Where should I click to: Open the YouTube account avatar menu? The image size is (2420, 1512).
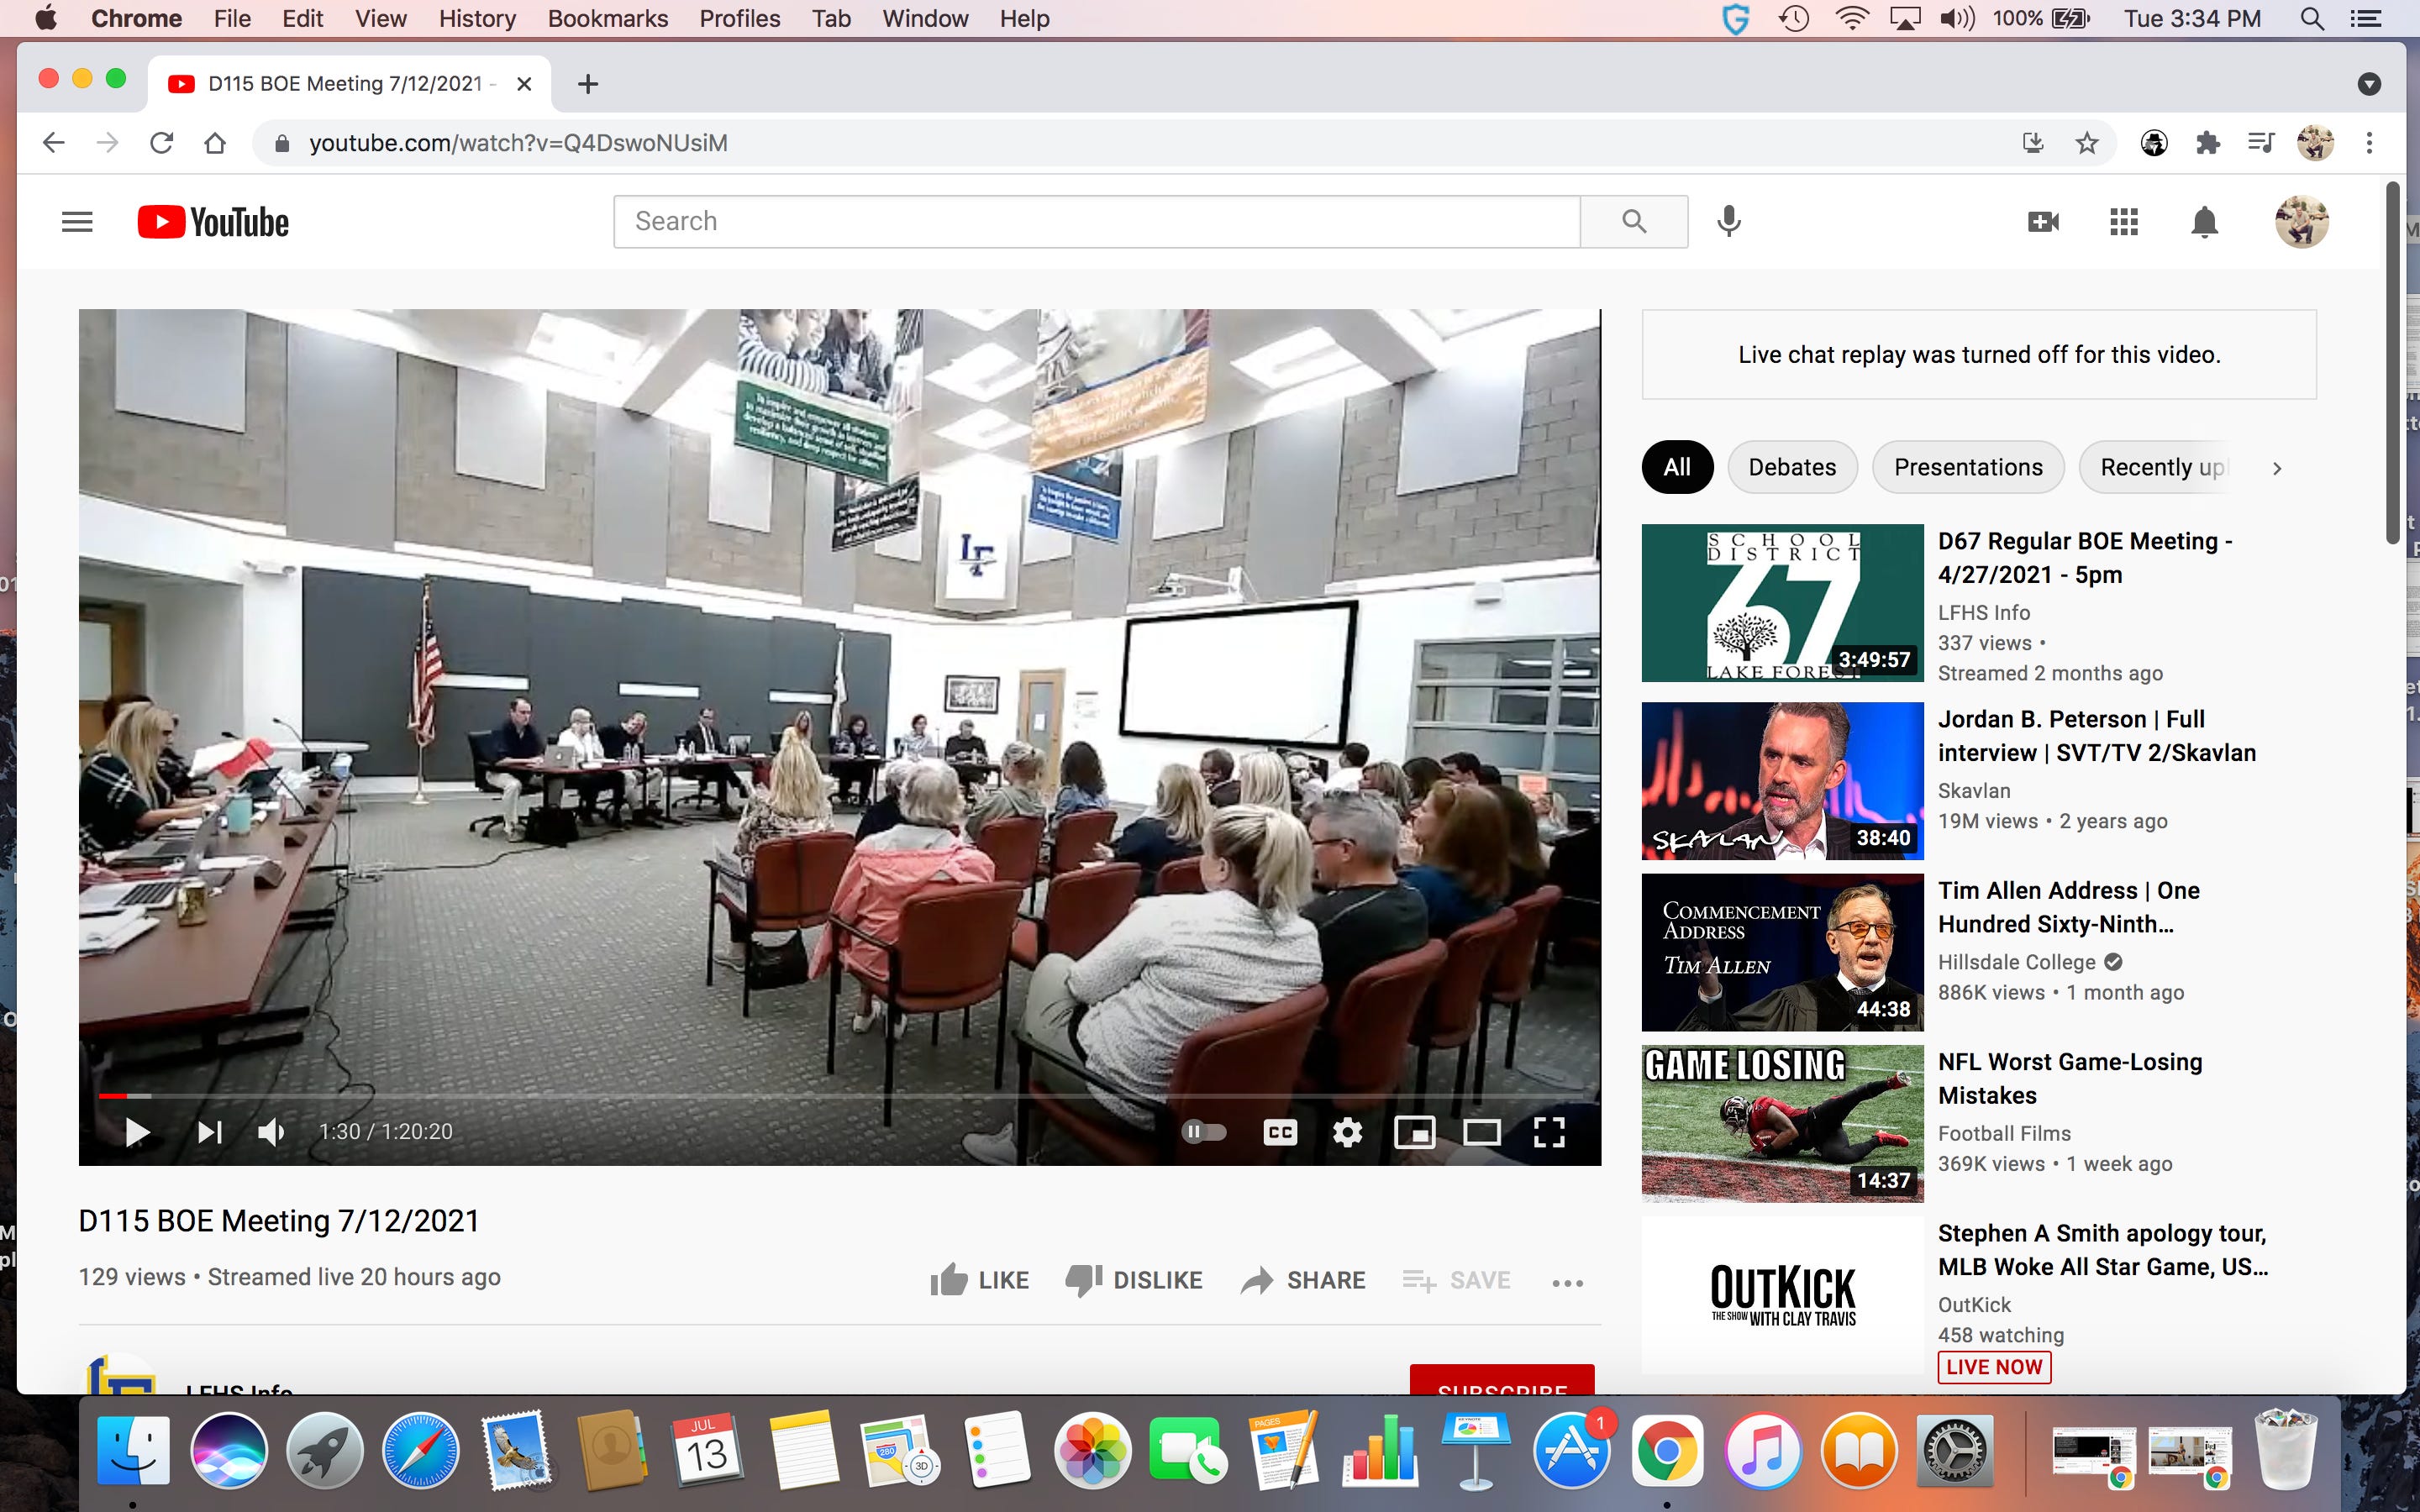[x=2301, y=222]
